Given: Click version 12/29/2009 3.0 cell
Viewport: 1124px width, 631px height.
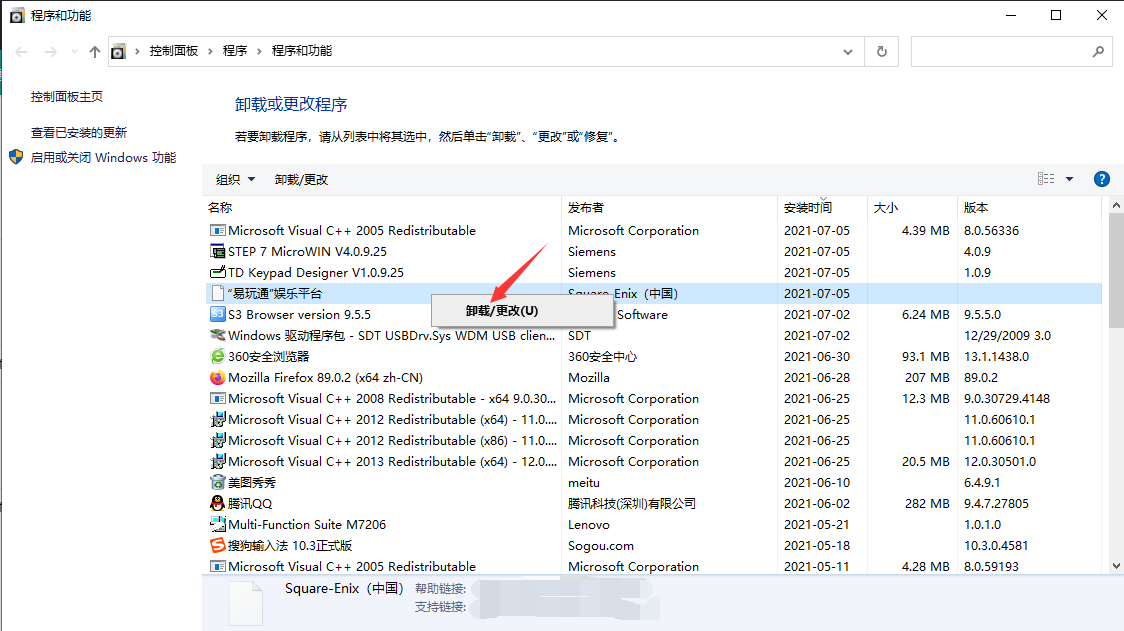Looking at the screenshot, I should point(1007,335).
